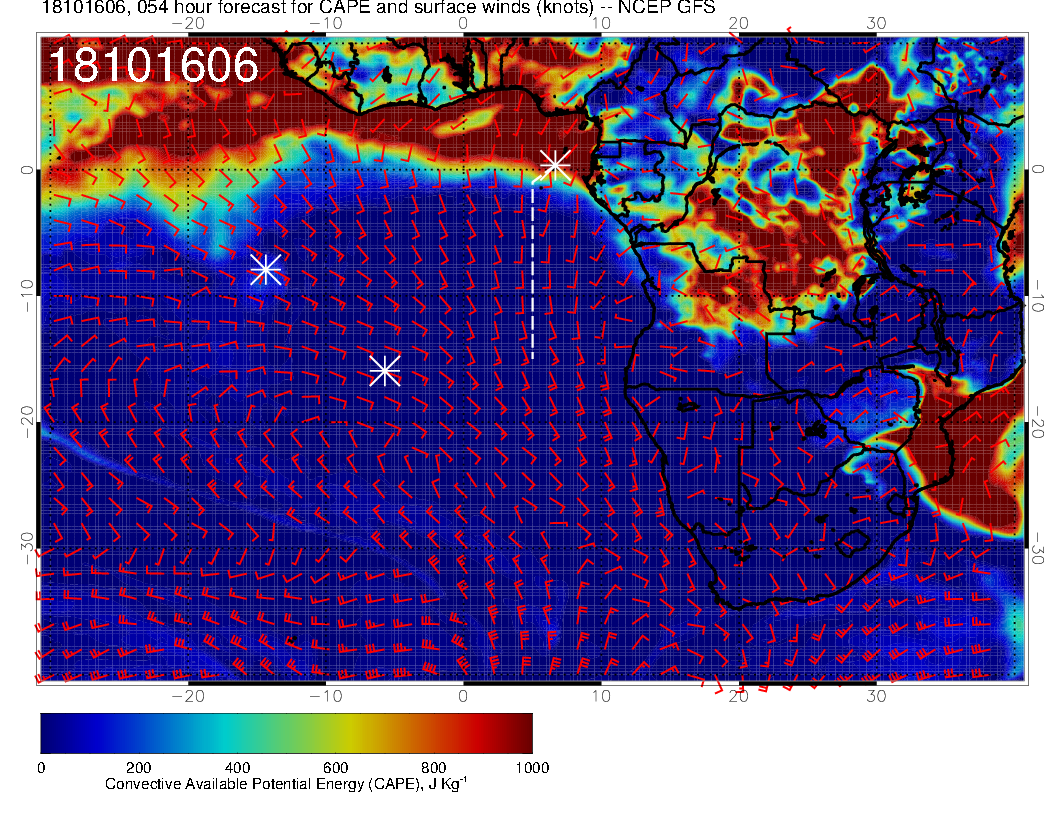
Task: Click the 1000 tick label under the colorbar
Action: pos(532,768)
